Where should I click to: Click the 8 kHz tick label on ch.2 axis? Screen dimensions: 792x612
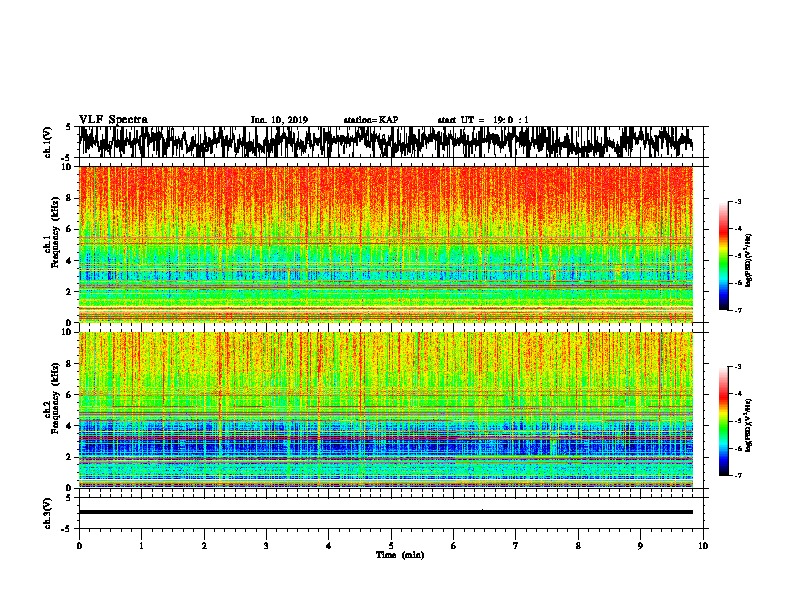69,364
